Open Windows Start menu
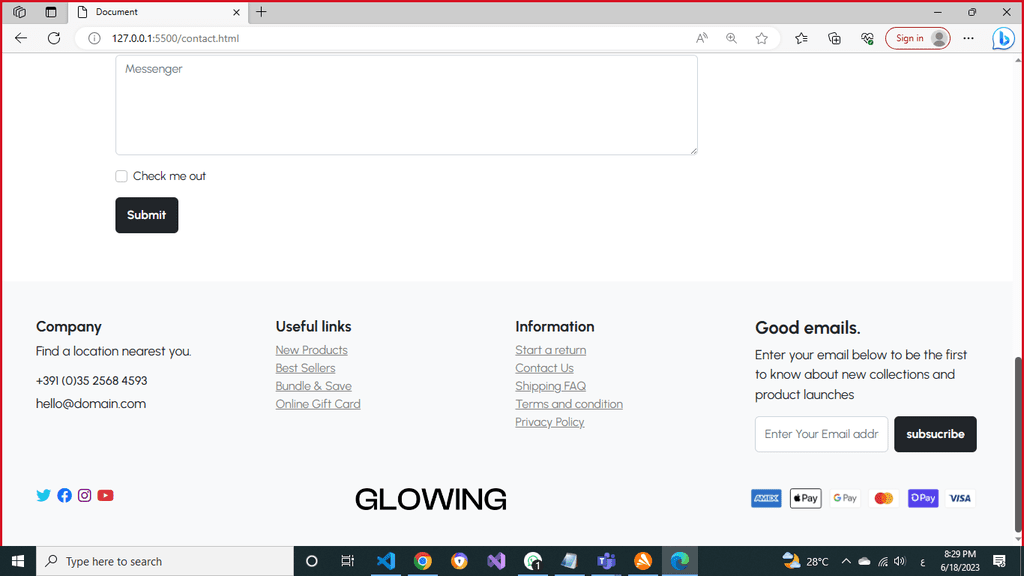This screenshot has height=576, width=1024. tap(18, 561)
